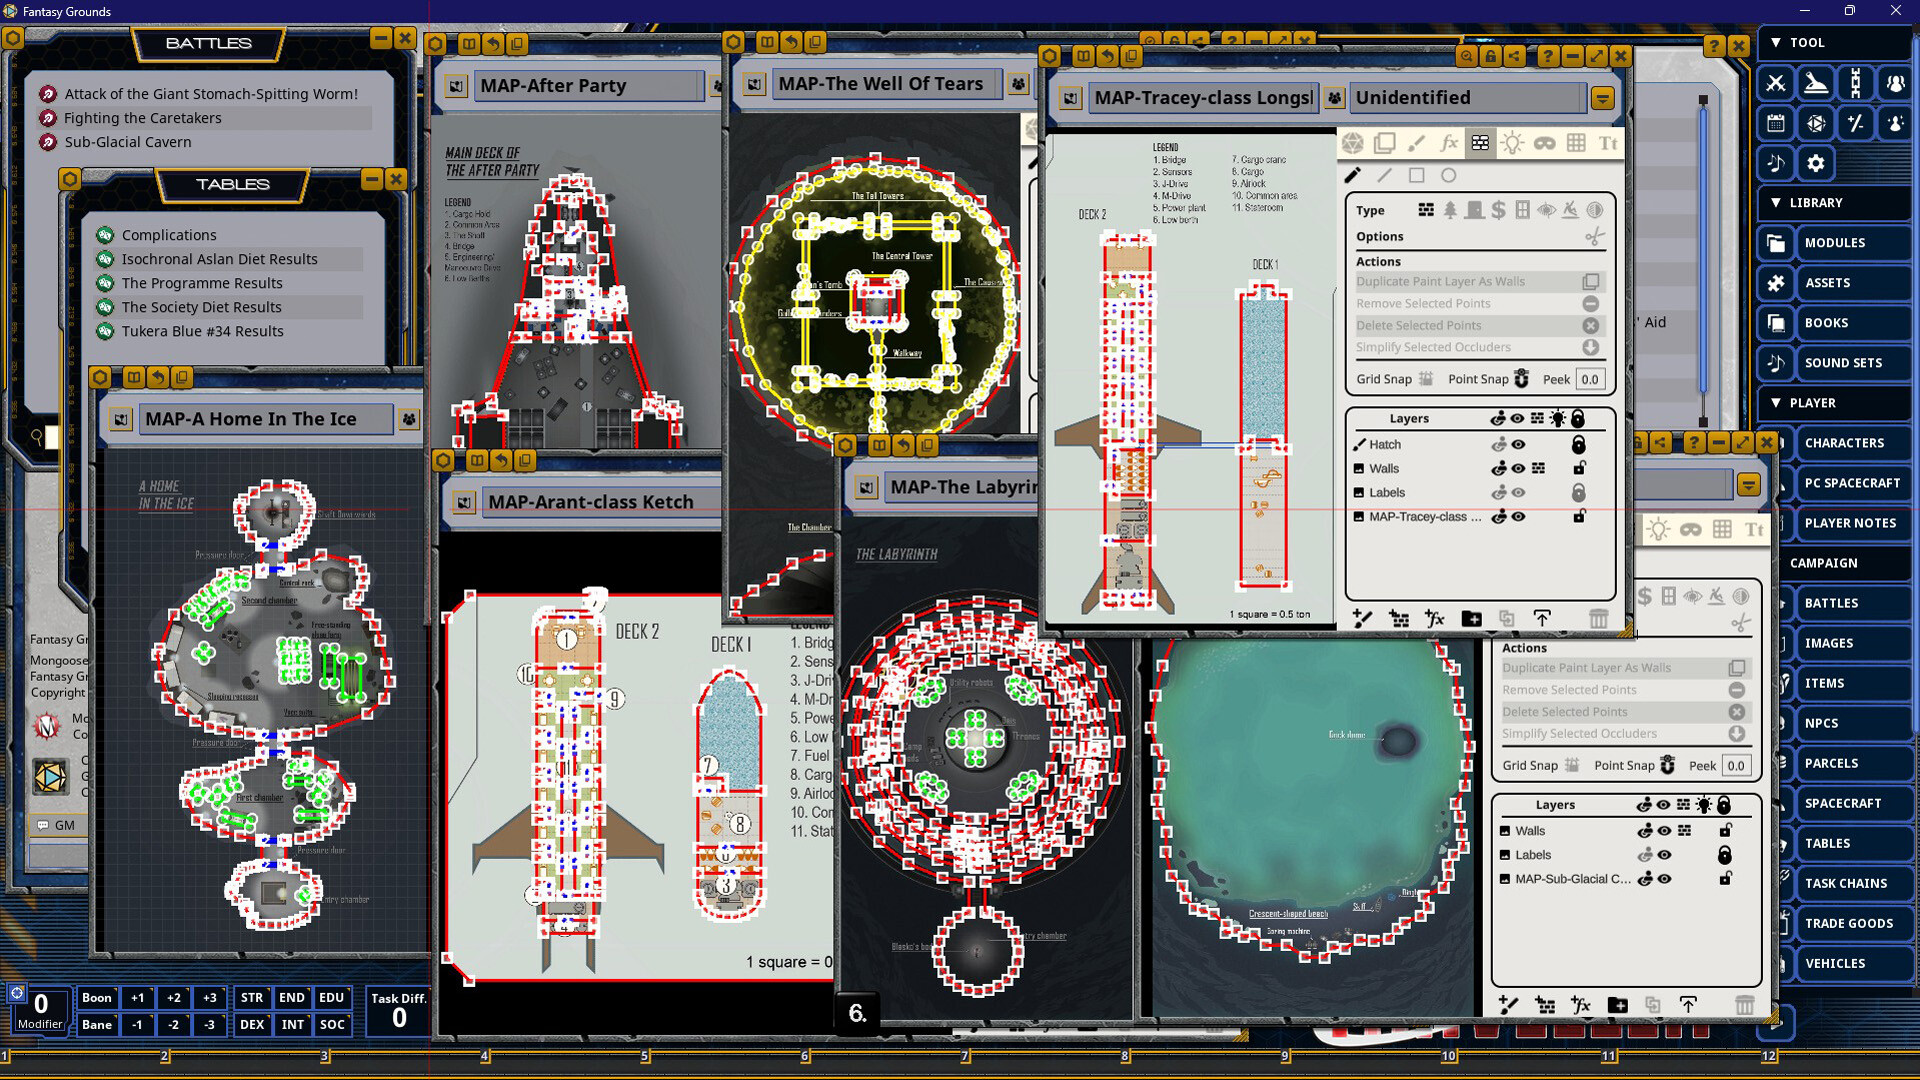The width and height of the screenshot is (1920, 1080).
Task: Collapse the TOOL panel header
Action: [1778, 43]
